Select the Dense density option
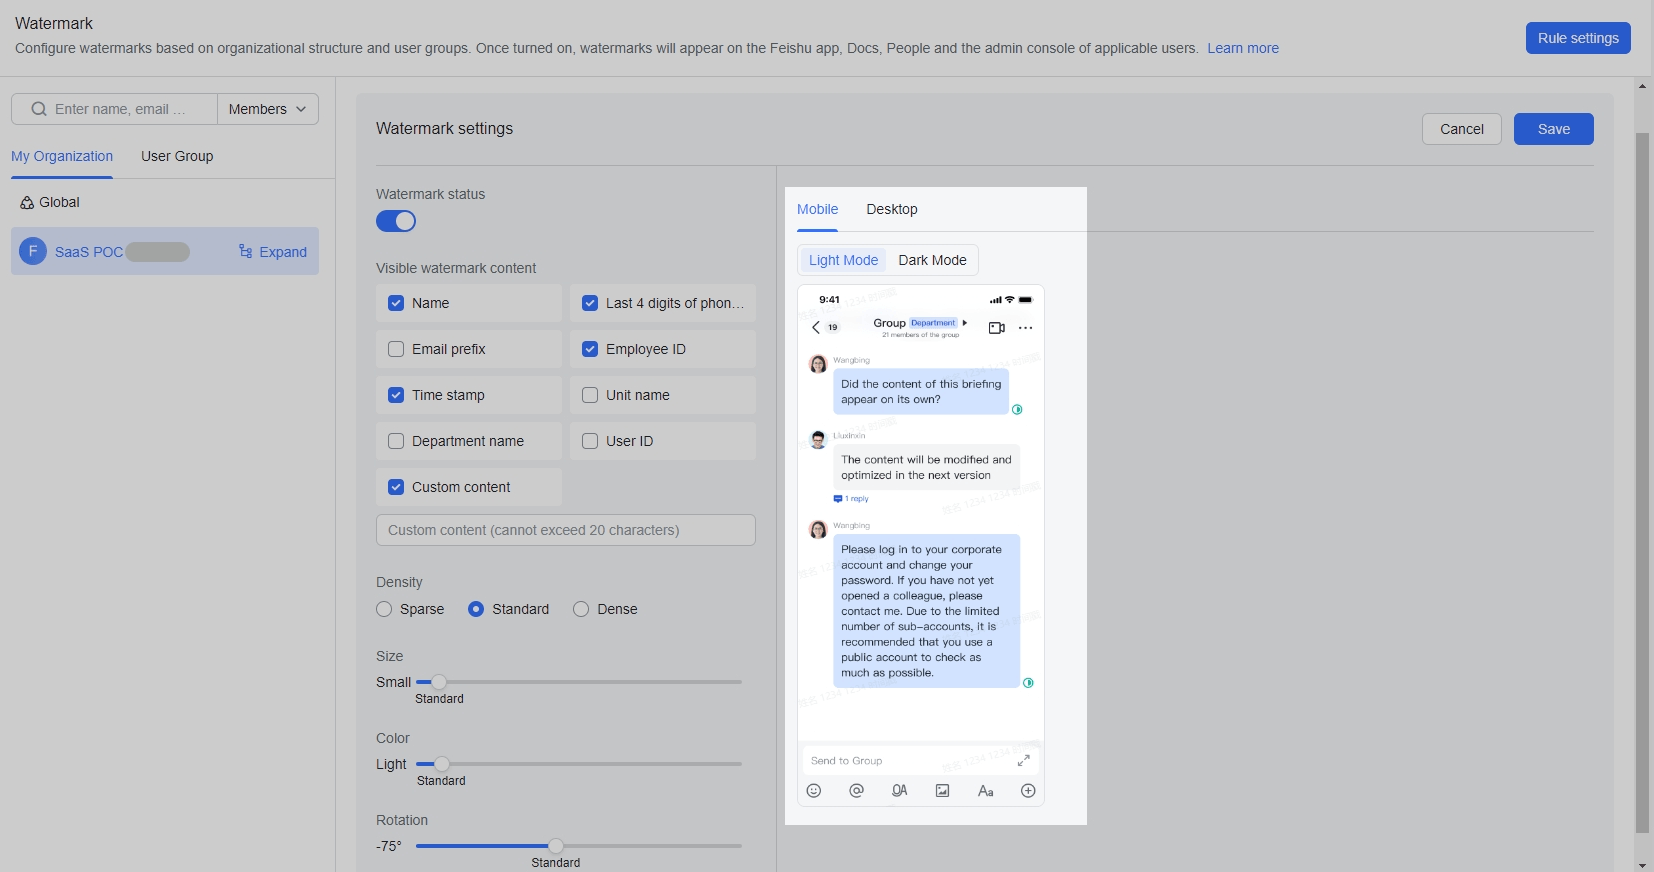This screenshot has height=872, width=1654. point(581,609)
